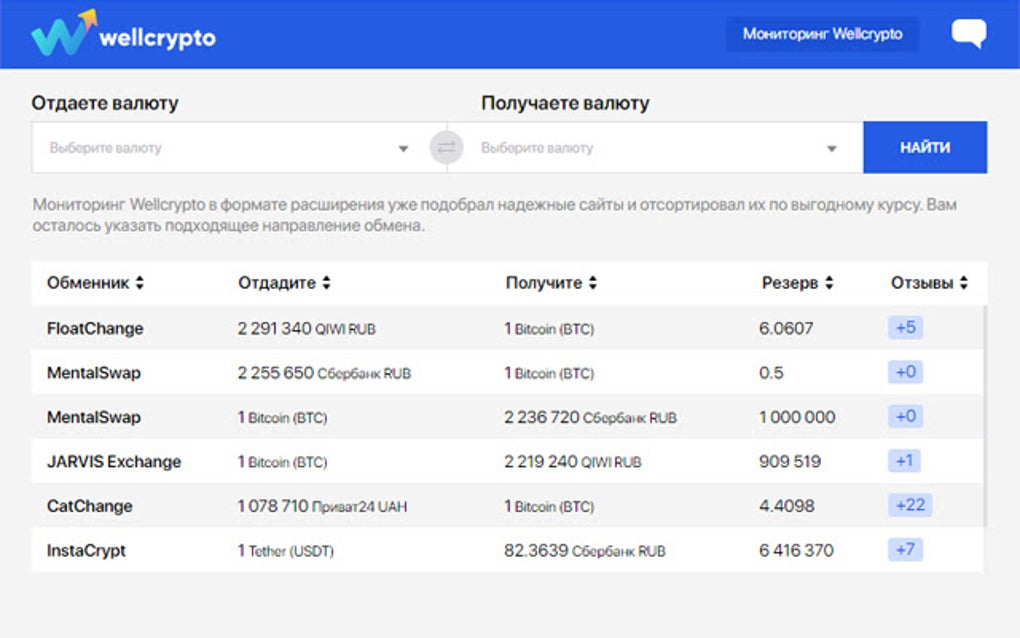Expand the left currency selector arrow

(403, 146)
